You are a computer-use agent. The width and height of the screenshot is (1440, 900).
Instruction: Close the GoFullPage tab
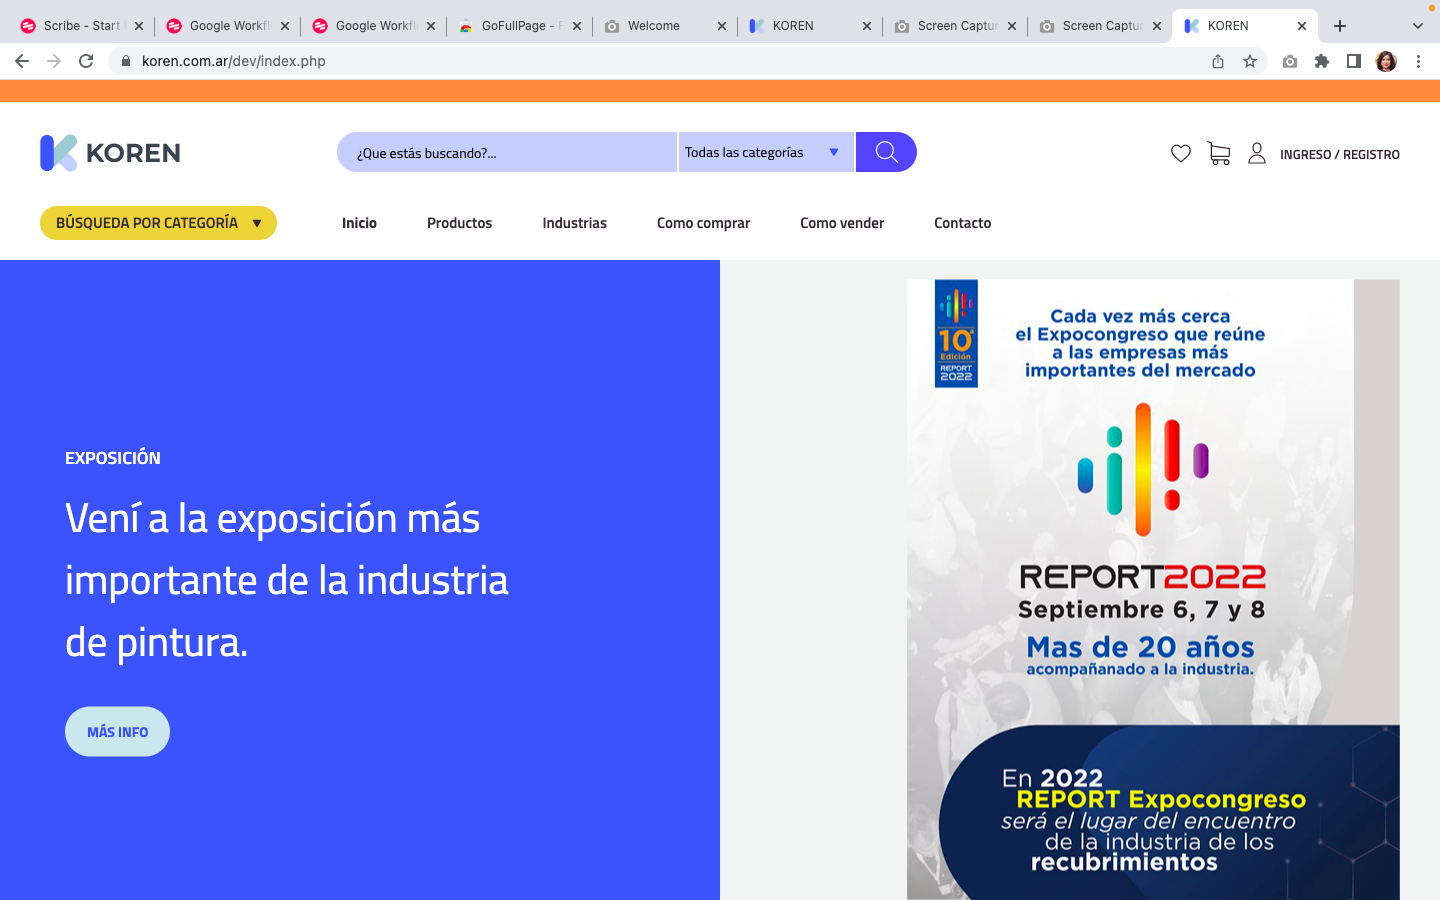[577, 26]
